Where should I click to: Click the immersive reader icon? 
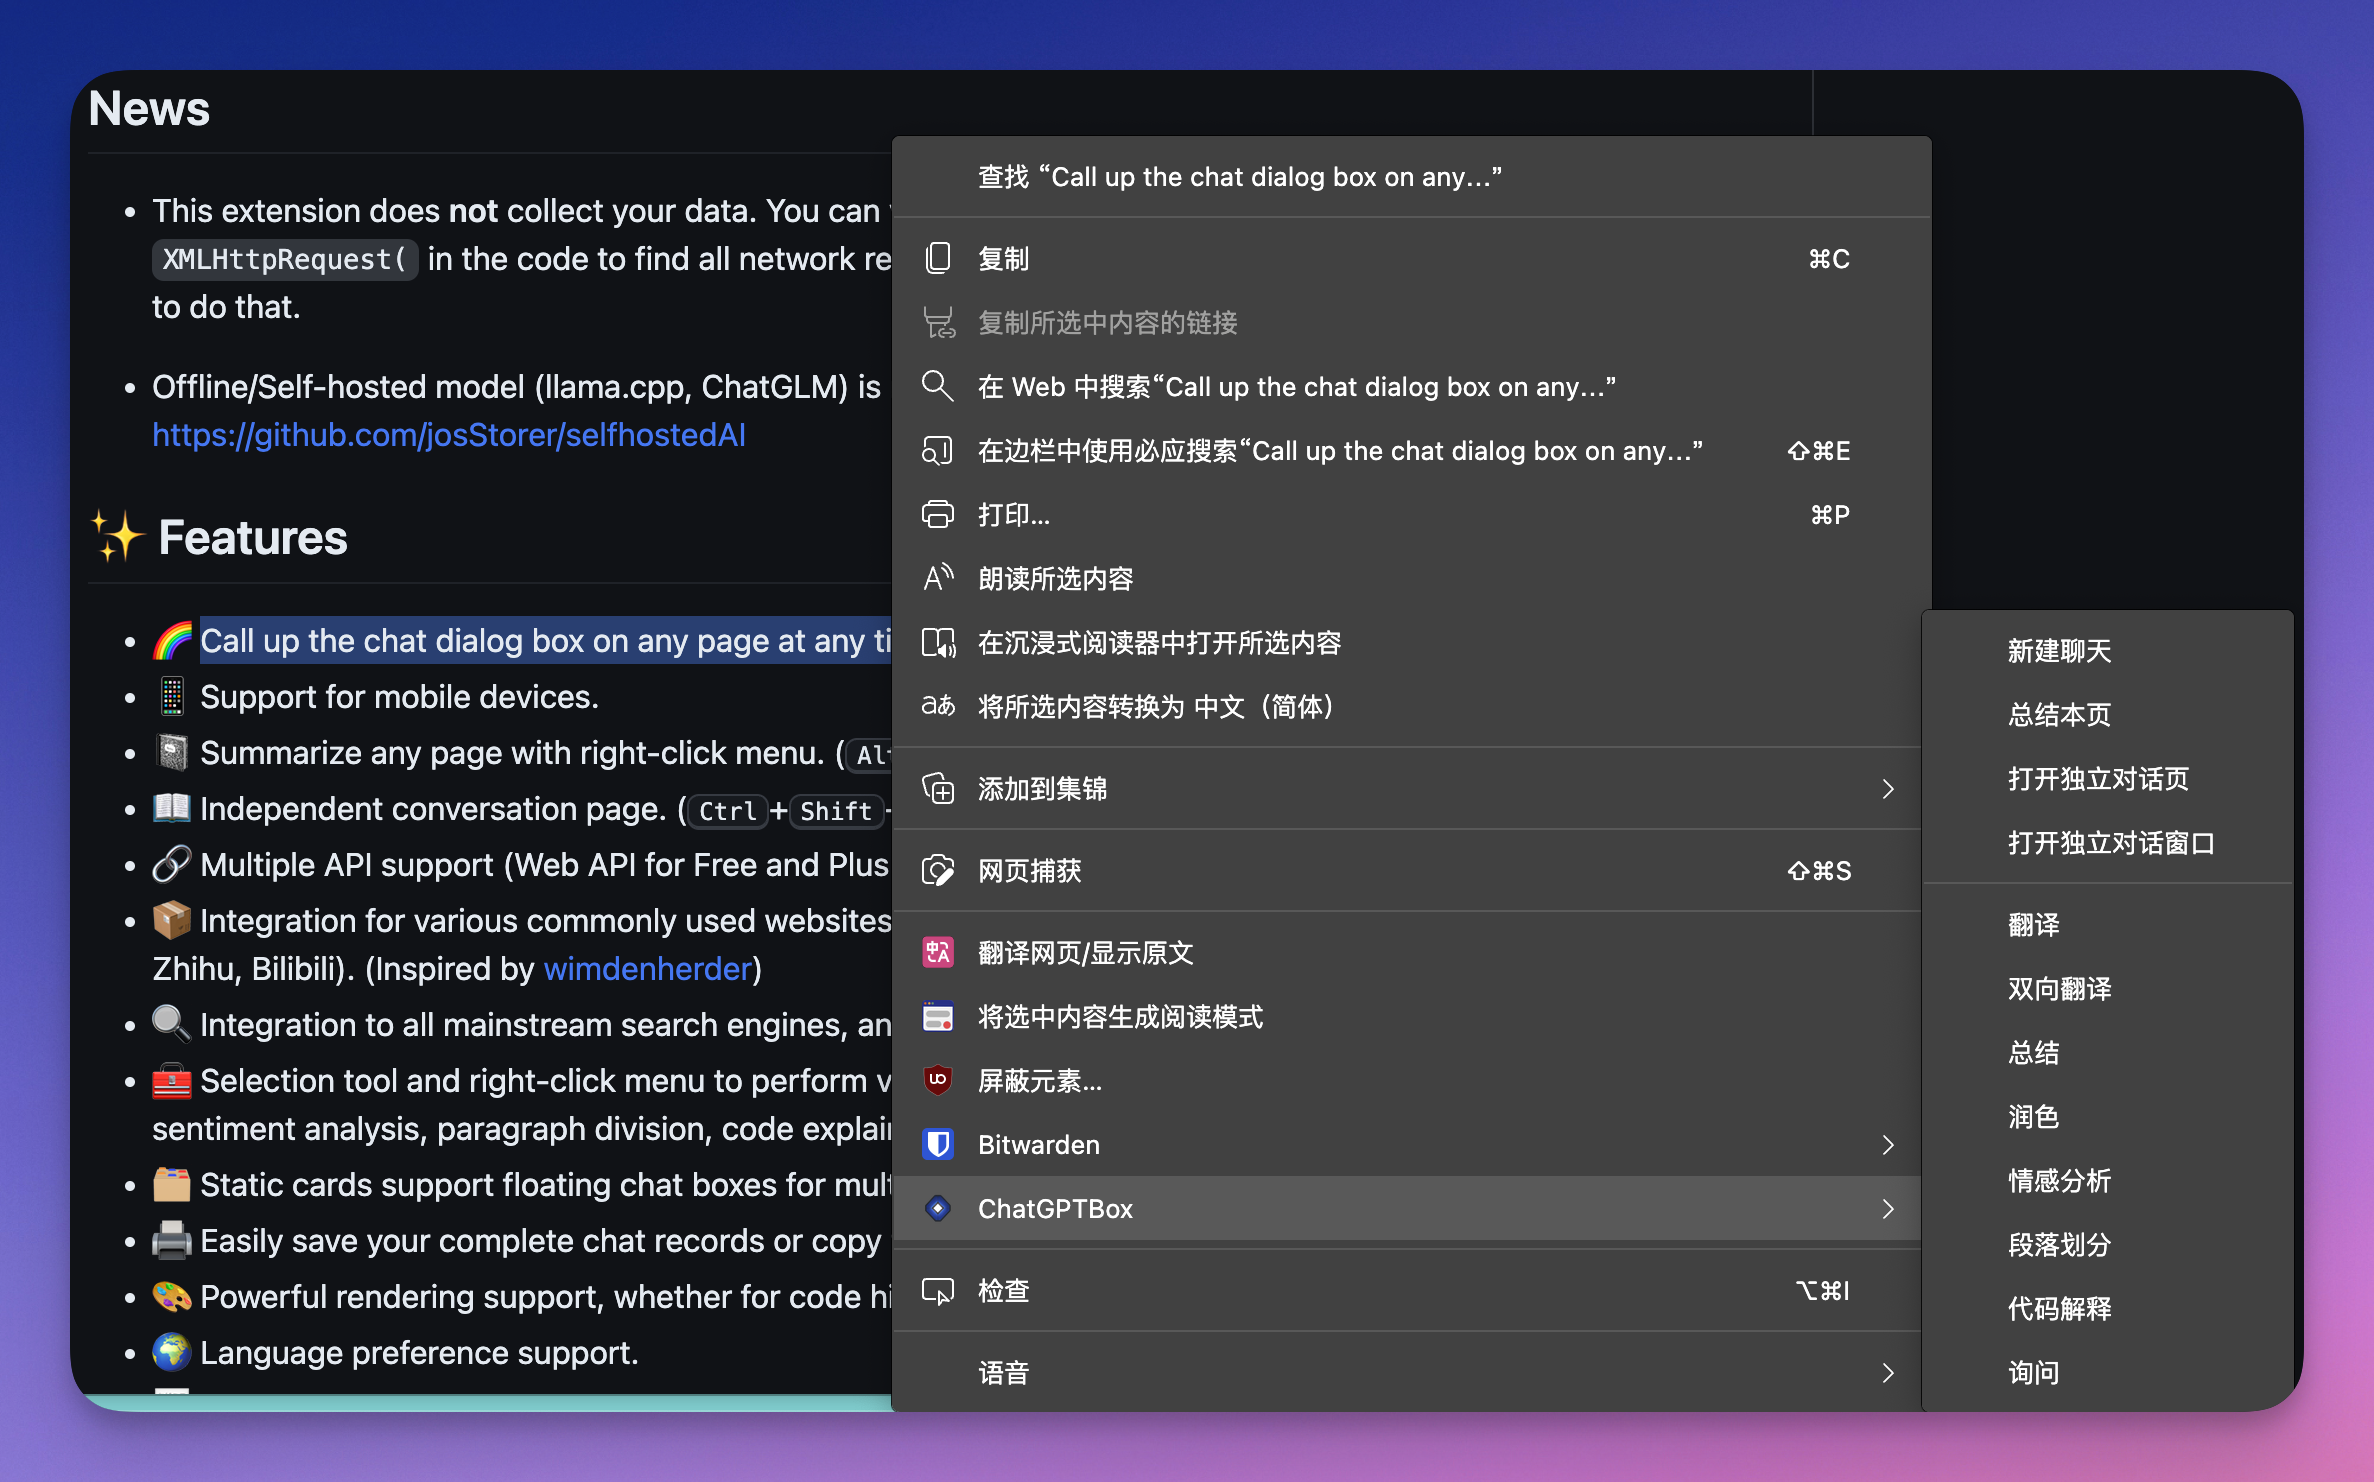(937, 642)
